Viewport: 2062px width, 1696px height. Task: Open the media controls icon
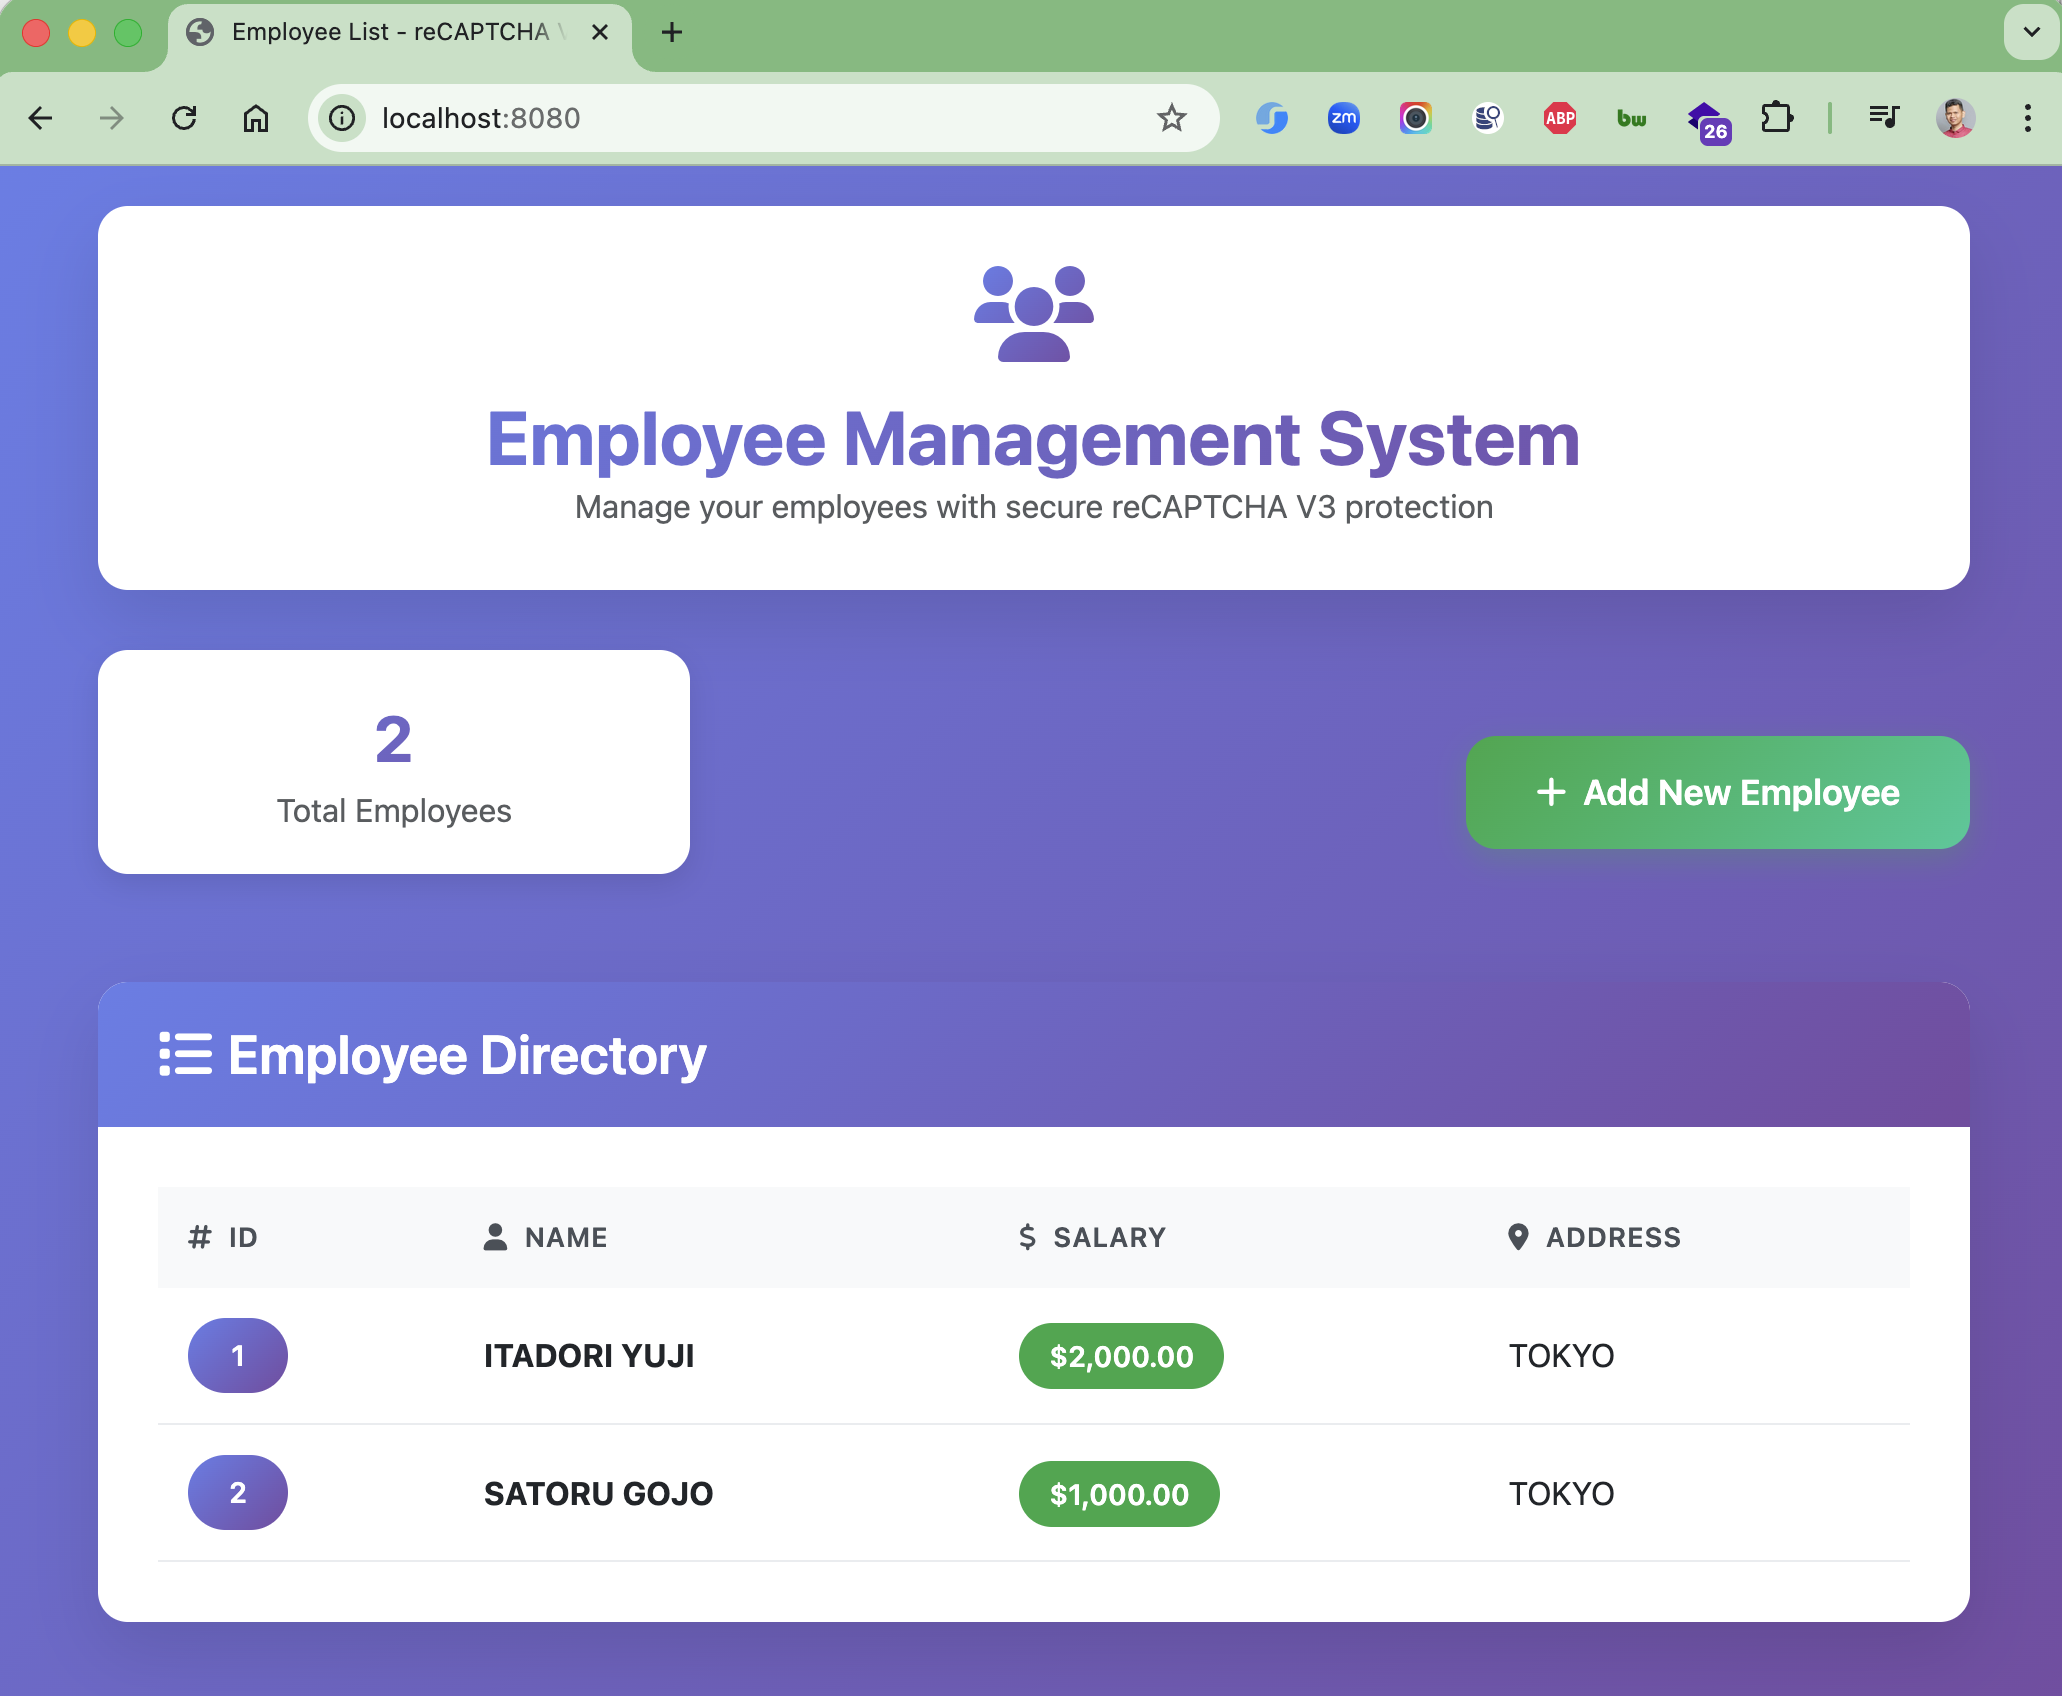1884,118
